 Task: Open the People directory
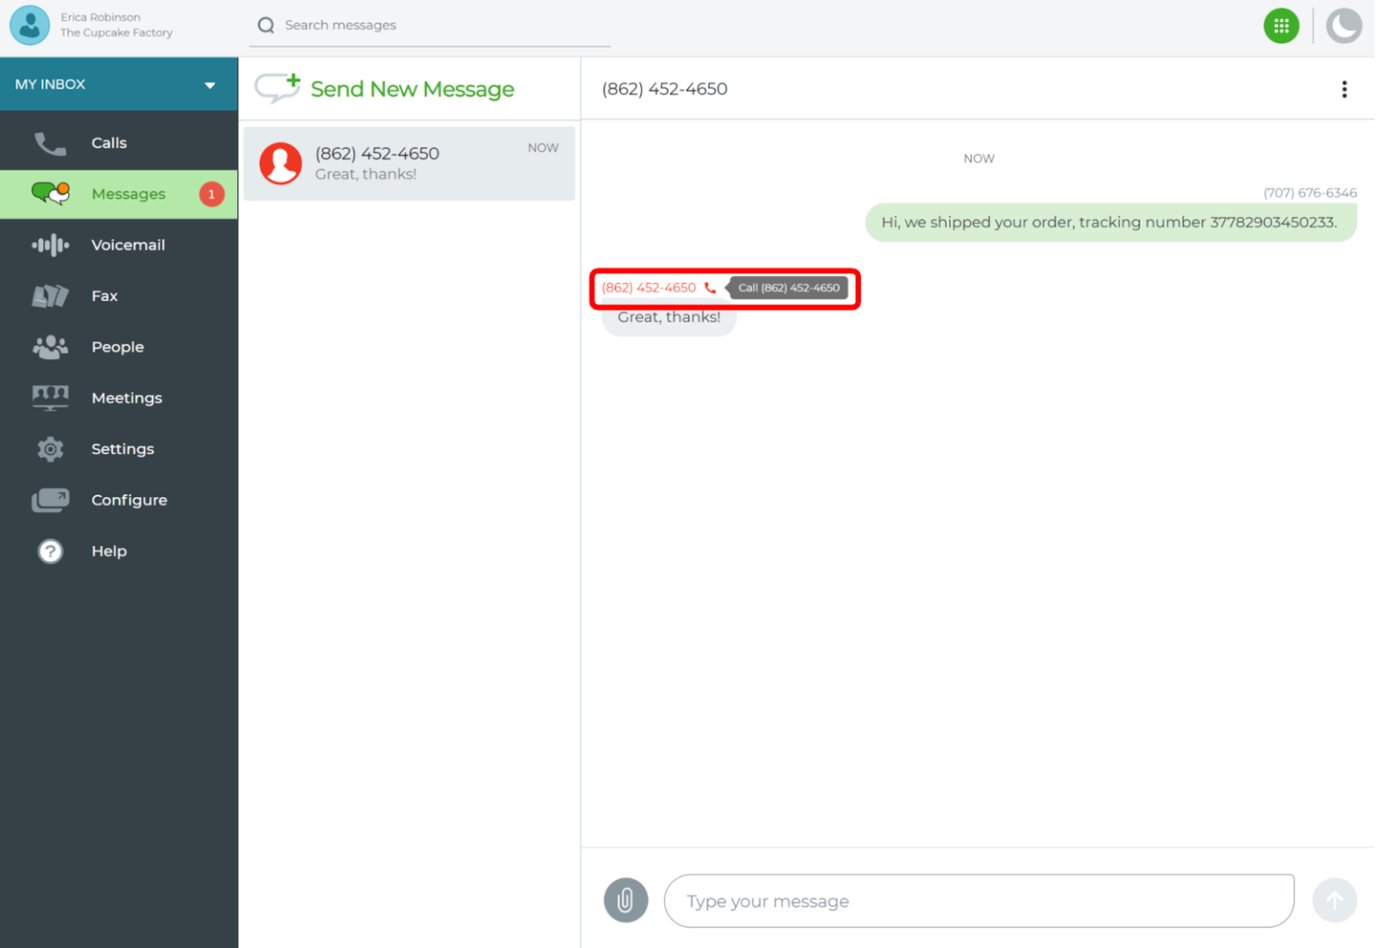[116, 346]
